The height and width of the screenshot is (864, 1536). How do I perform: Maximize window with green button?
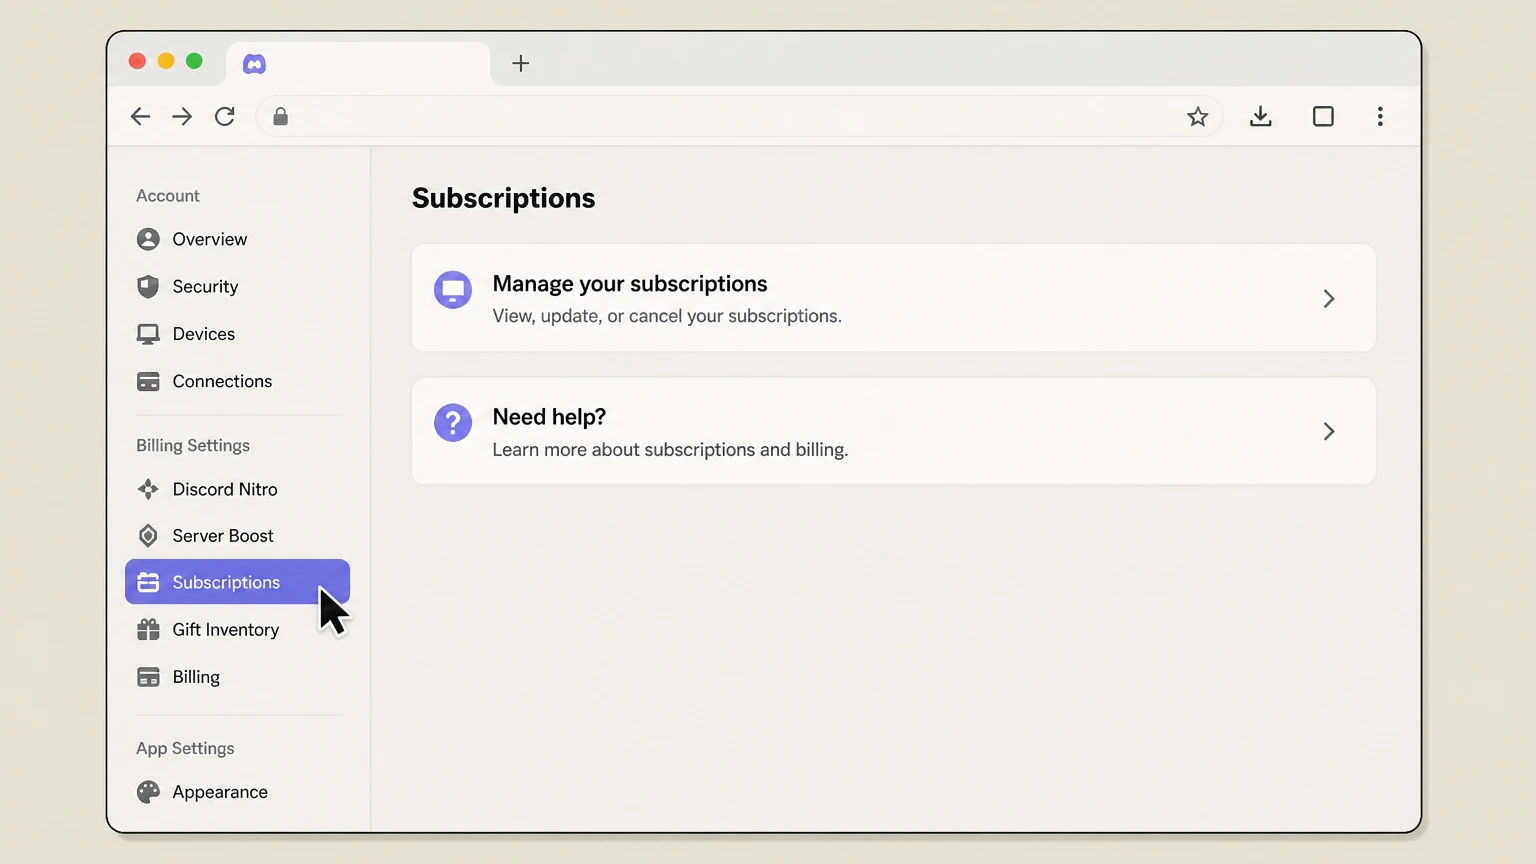(x=195, y=61)
